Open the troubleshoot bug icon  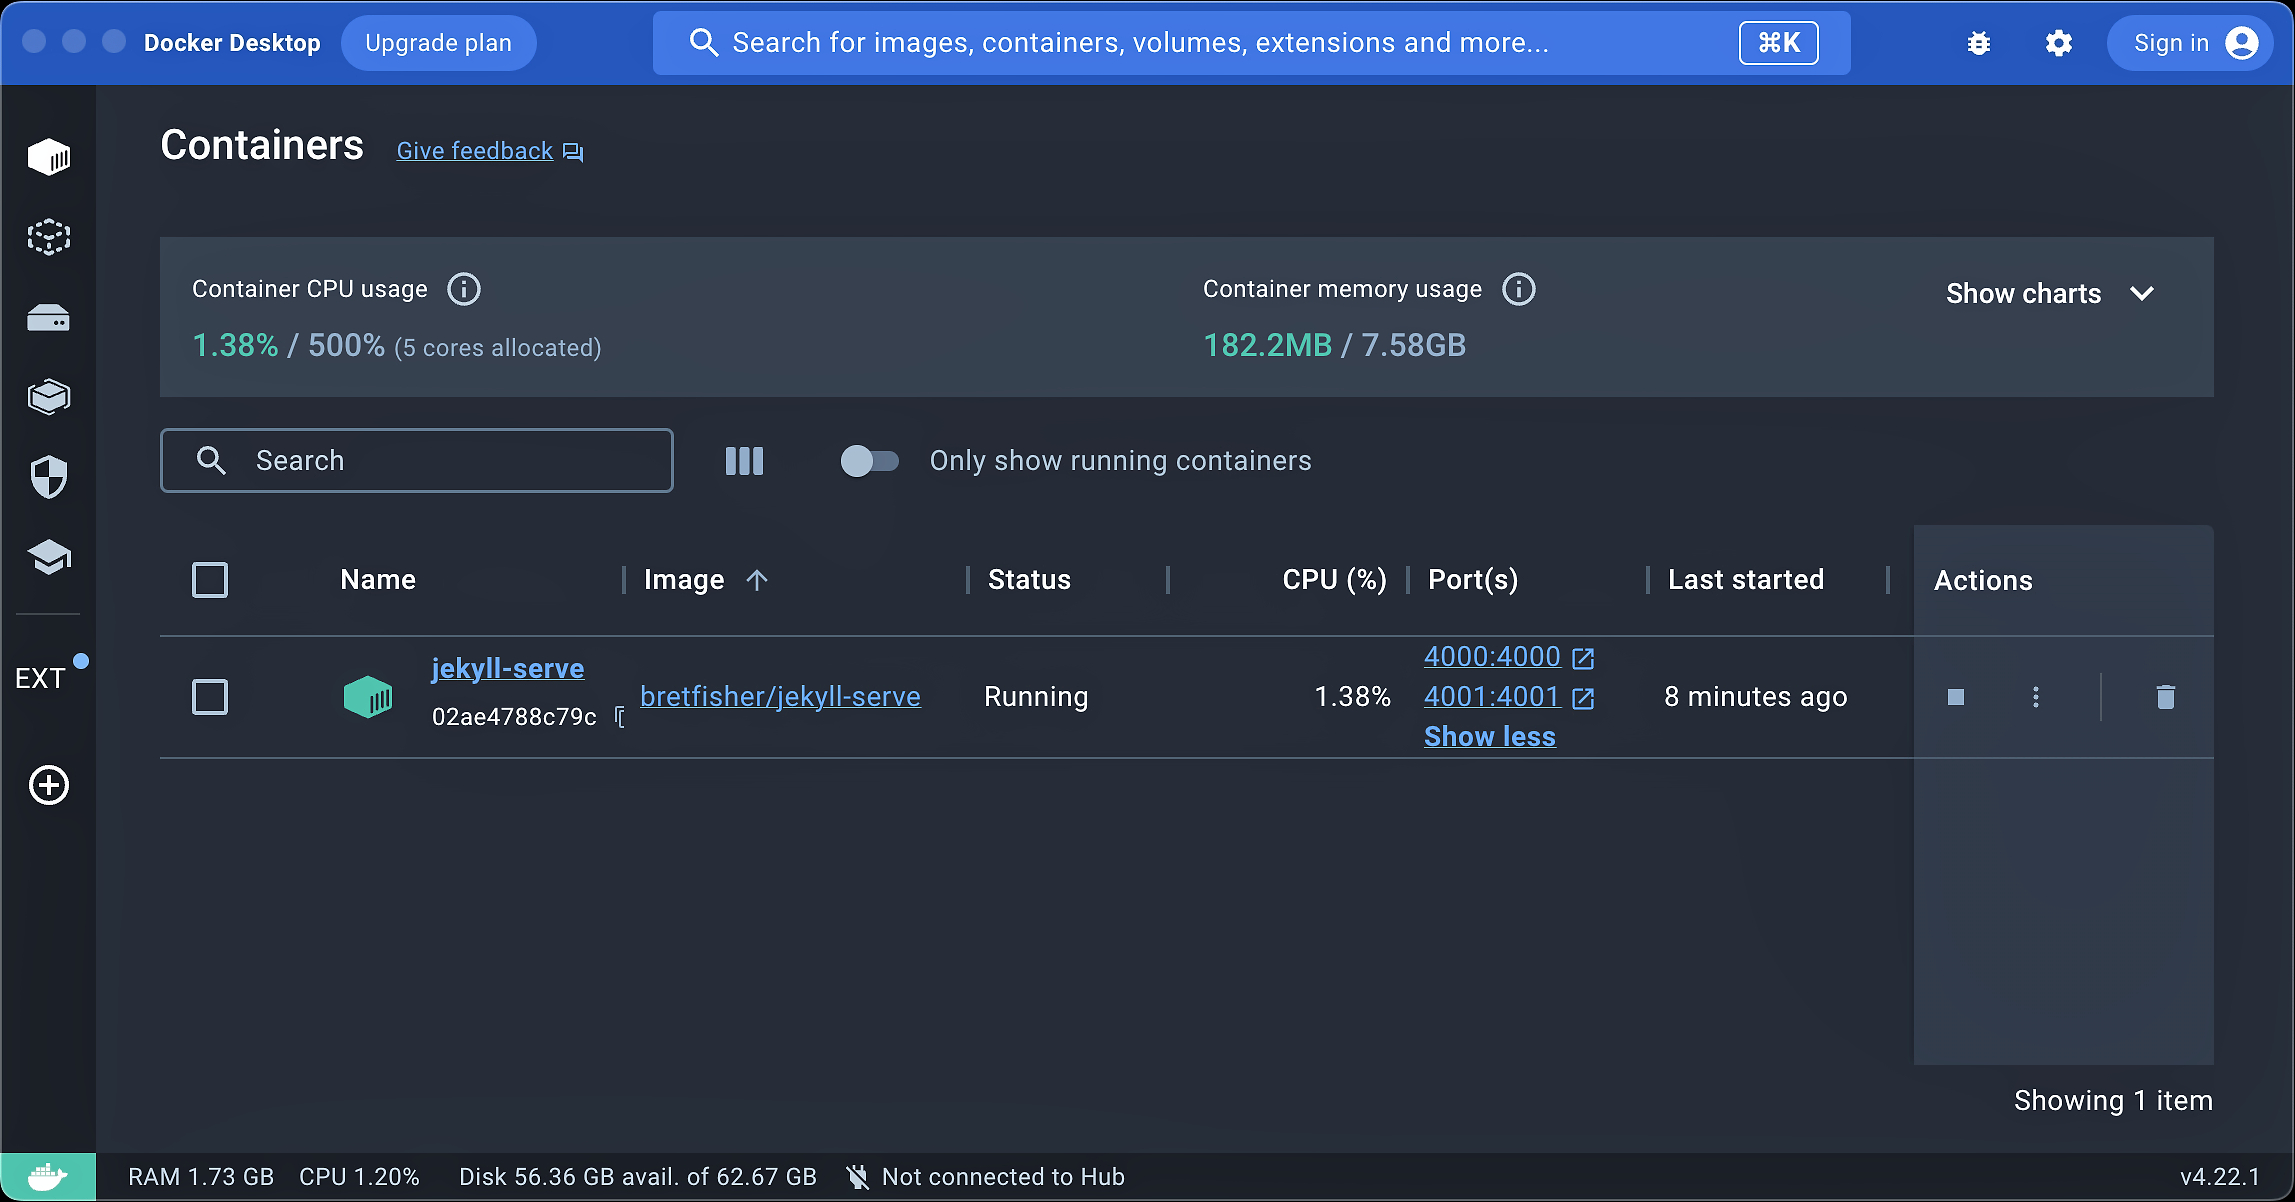tap(1978, 43)
